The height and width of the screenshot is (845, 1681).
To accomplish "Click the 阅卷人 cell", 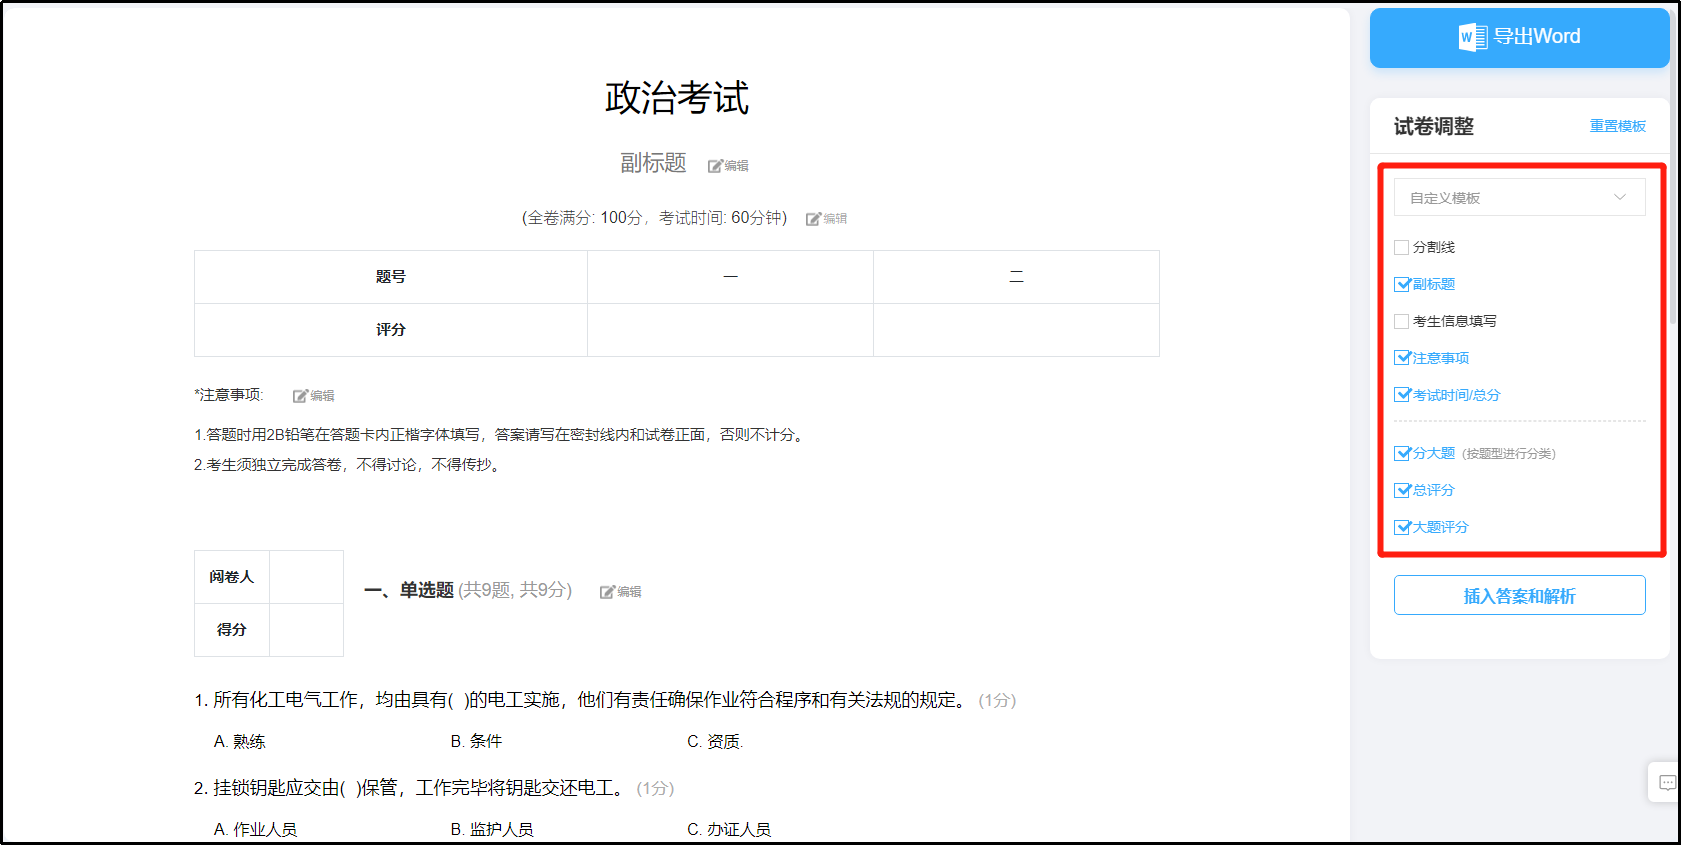I will 232,577.
